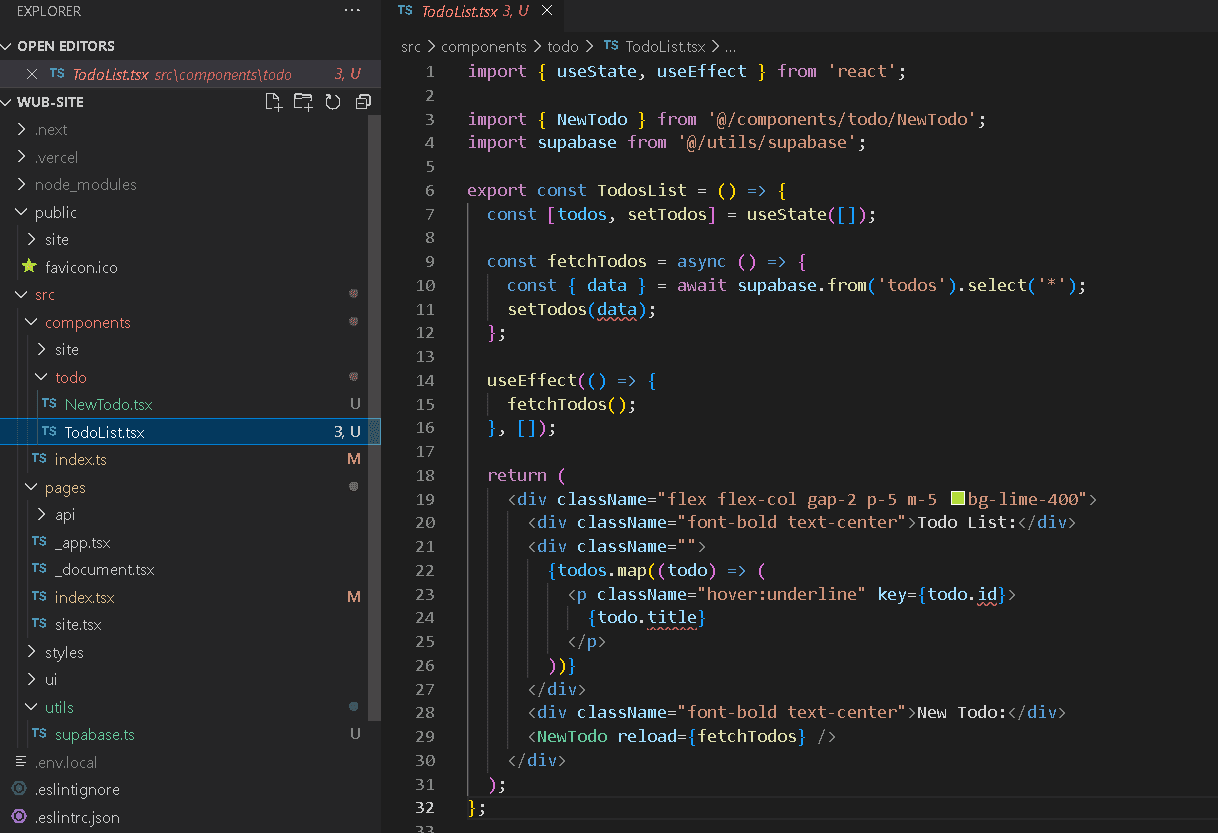Image resolution: width=1218 pixels, height=833 pixels.
Task: Collapse all folders in explorer
Action: (363, 102)
